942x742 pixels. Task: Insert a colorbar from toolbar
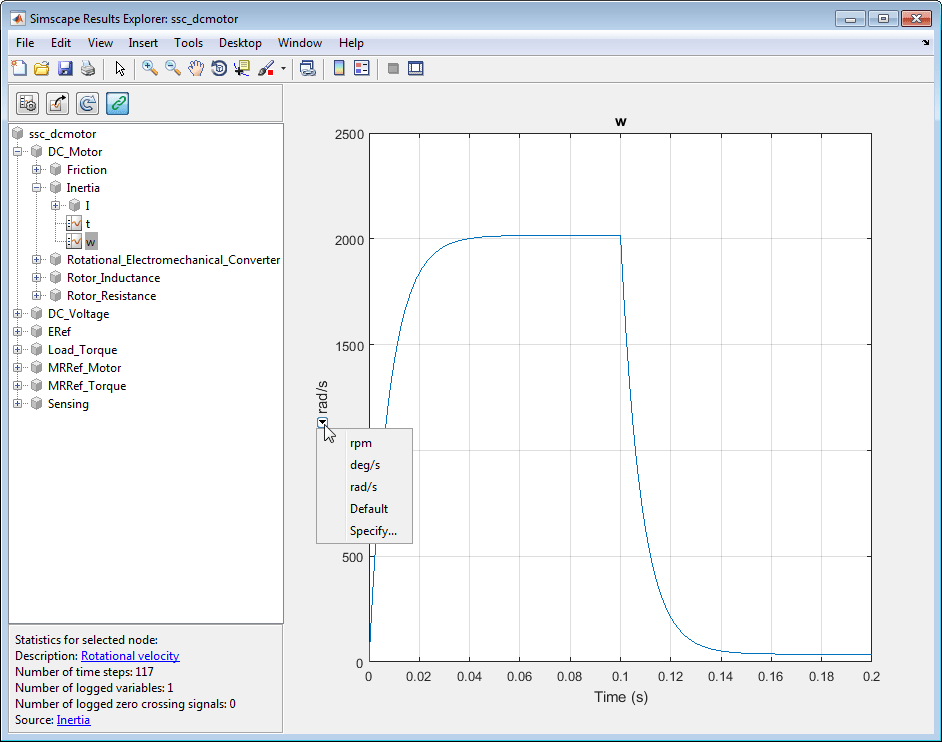(339, 69)
